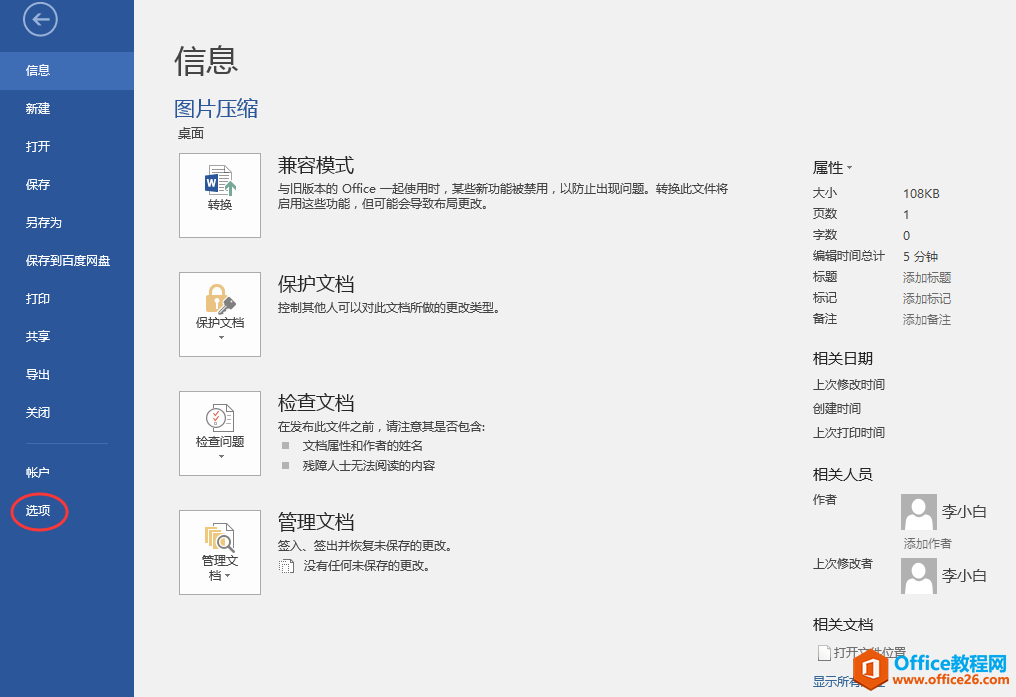
Task: Click the 添加备注 comments field
Action: [927, 320]
